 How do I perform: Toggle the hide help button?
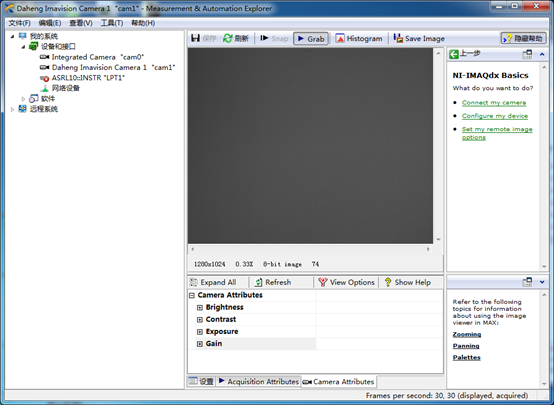point(524,38)
